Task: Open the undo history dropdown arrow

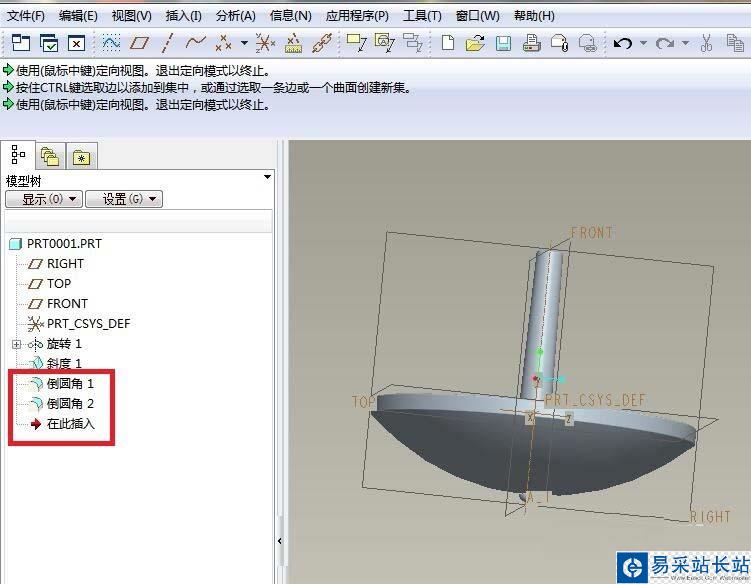Action: 643,43
